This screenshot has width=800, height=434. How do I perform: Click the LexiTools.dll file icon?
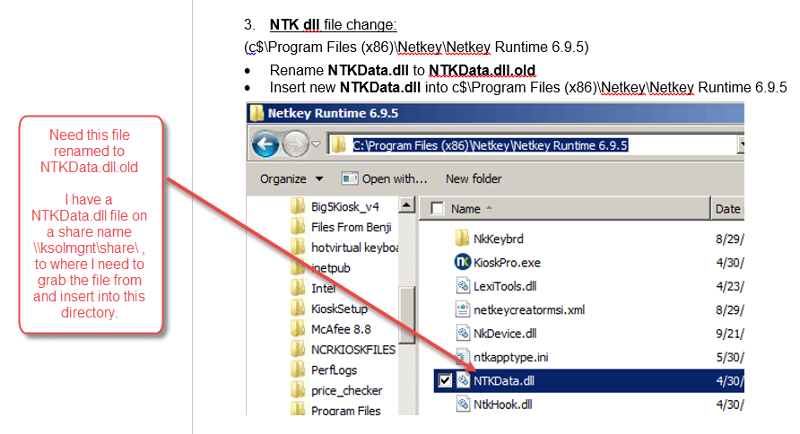(462, 286)
